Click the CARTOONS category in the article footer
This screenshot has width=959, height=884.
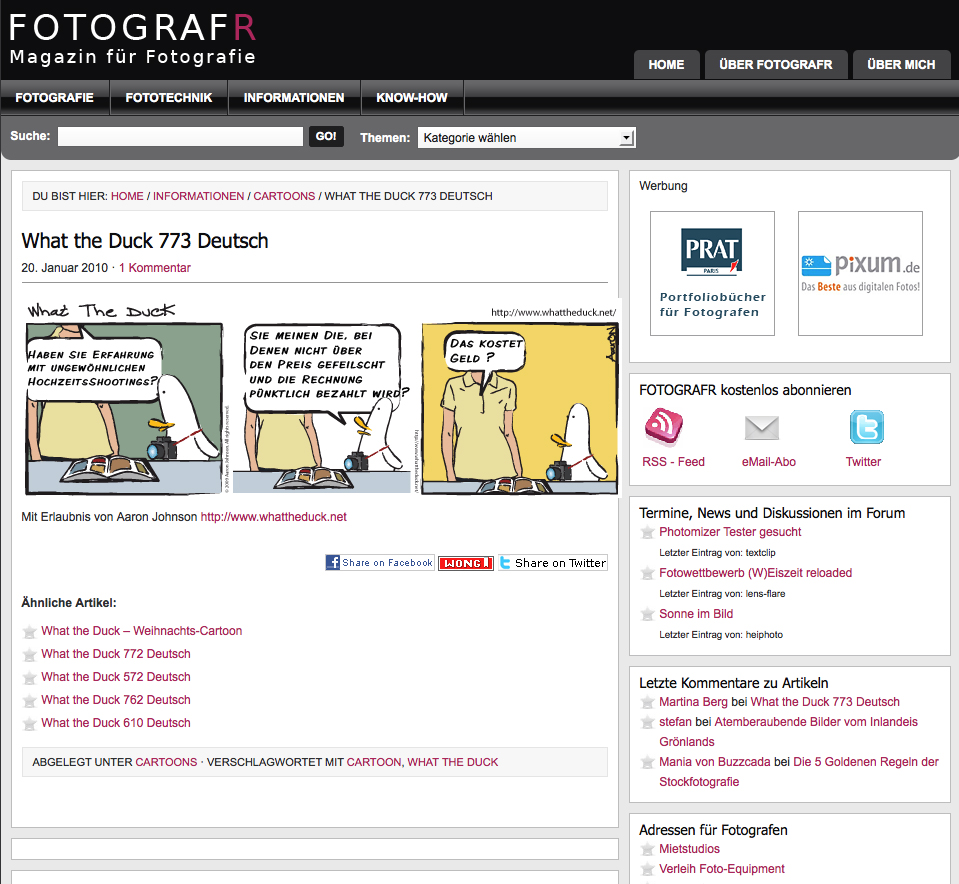[x=166, y=762]
